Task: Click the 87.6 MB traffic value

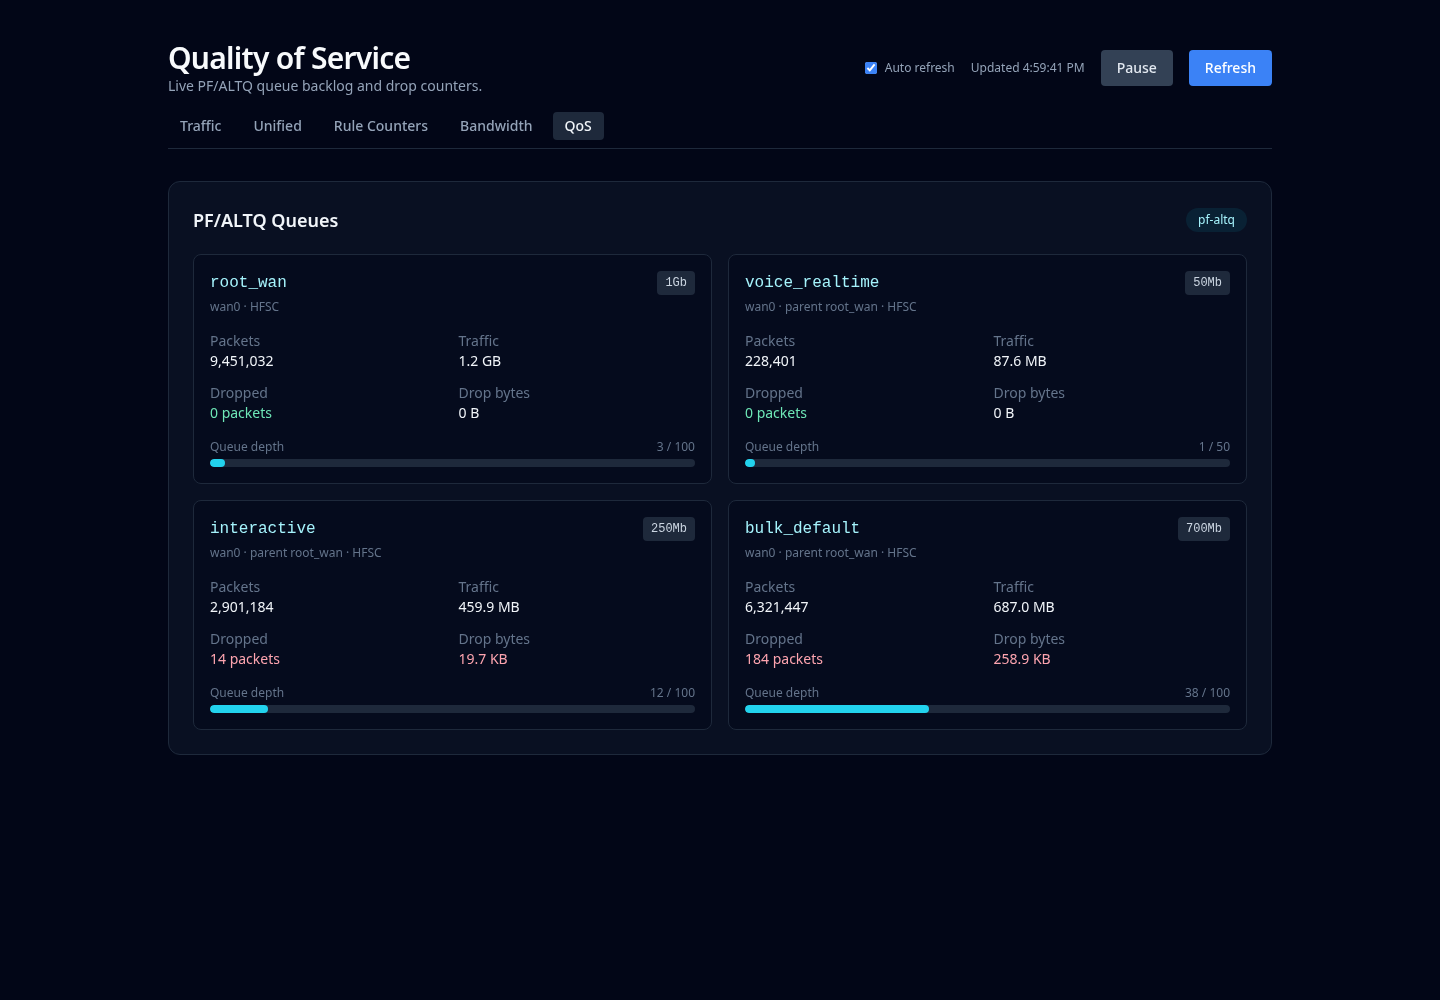Action: click(x=1020, y=361)
